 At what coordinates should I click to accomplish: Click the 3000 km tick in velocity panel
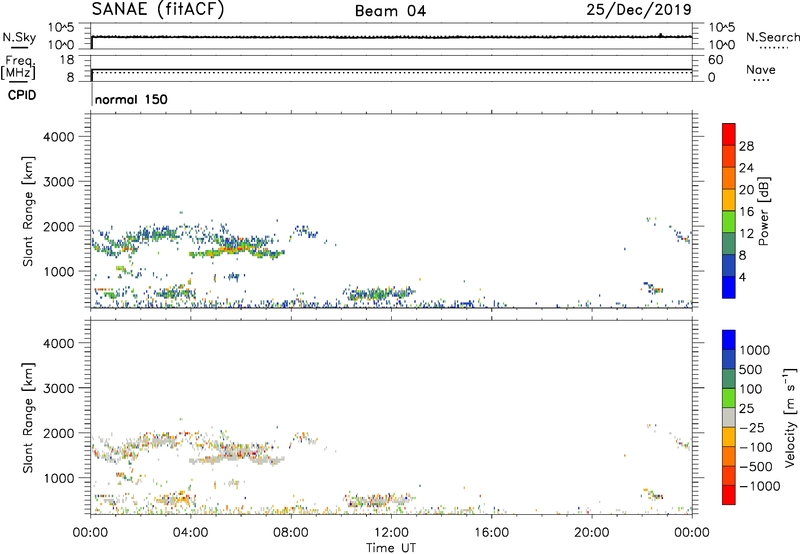59,388
